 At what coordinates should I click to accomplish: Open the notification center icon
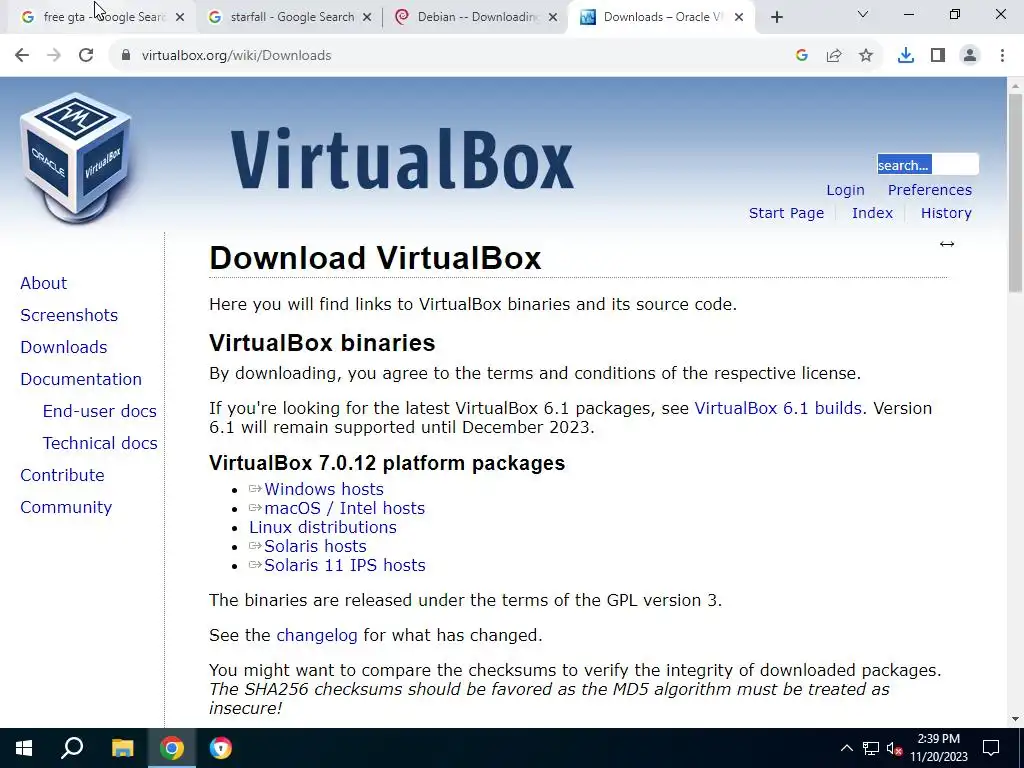point(991,748)
